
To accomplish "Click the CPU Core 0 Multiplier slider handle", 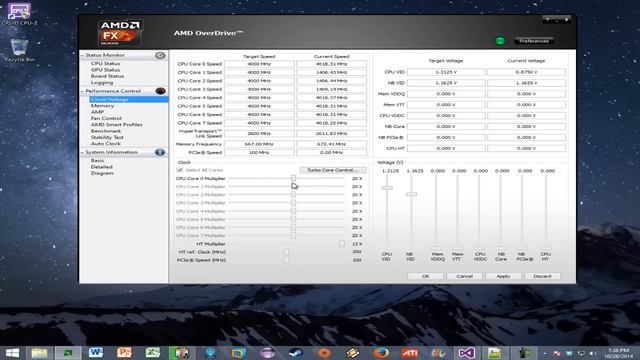I will 293,178.
